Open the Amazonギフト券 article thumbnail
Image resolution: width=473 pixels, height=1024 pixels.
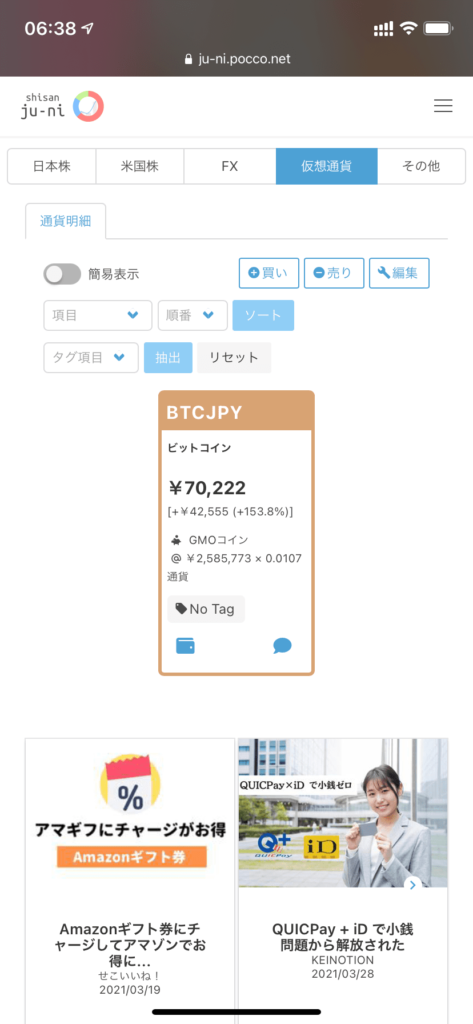tap(130, 813)
